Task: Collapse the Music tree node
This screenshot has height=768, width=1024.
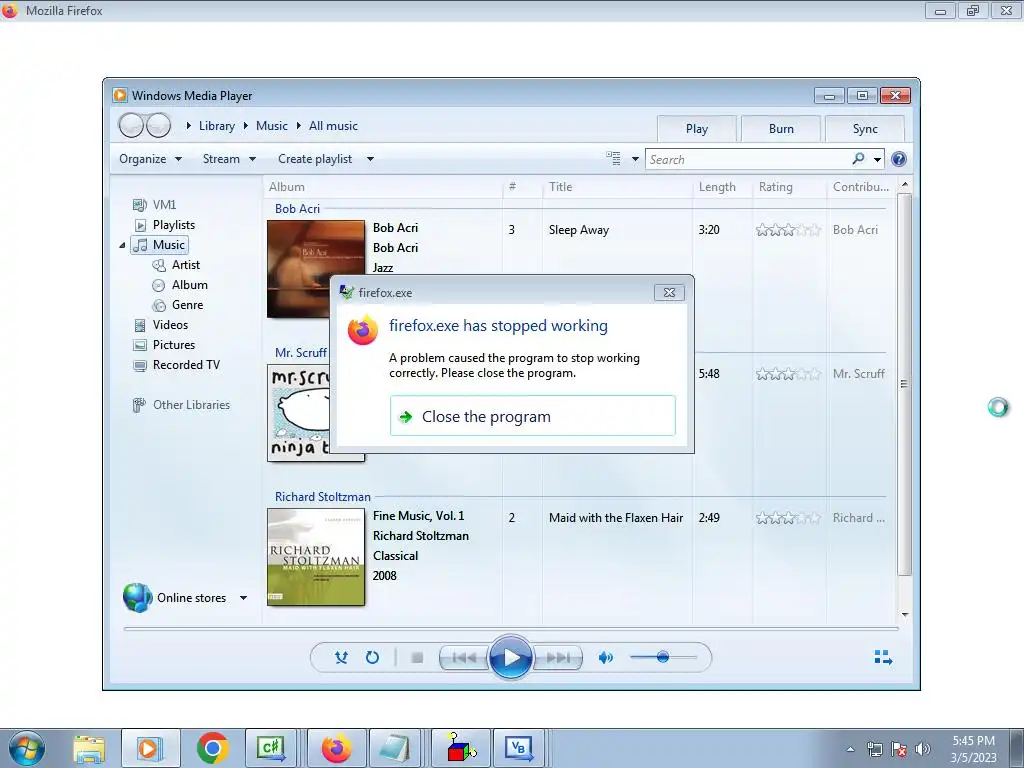Action: [x=122, y=245]
